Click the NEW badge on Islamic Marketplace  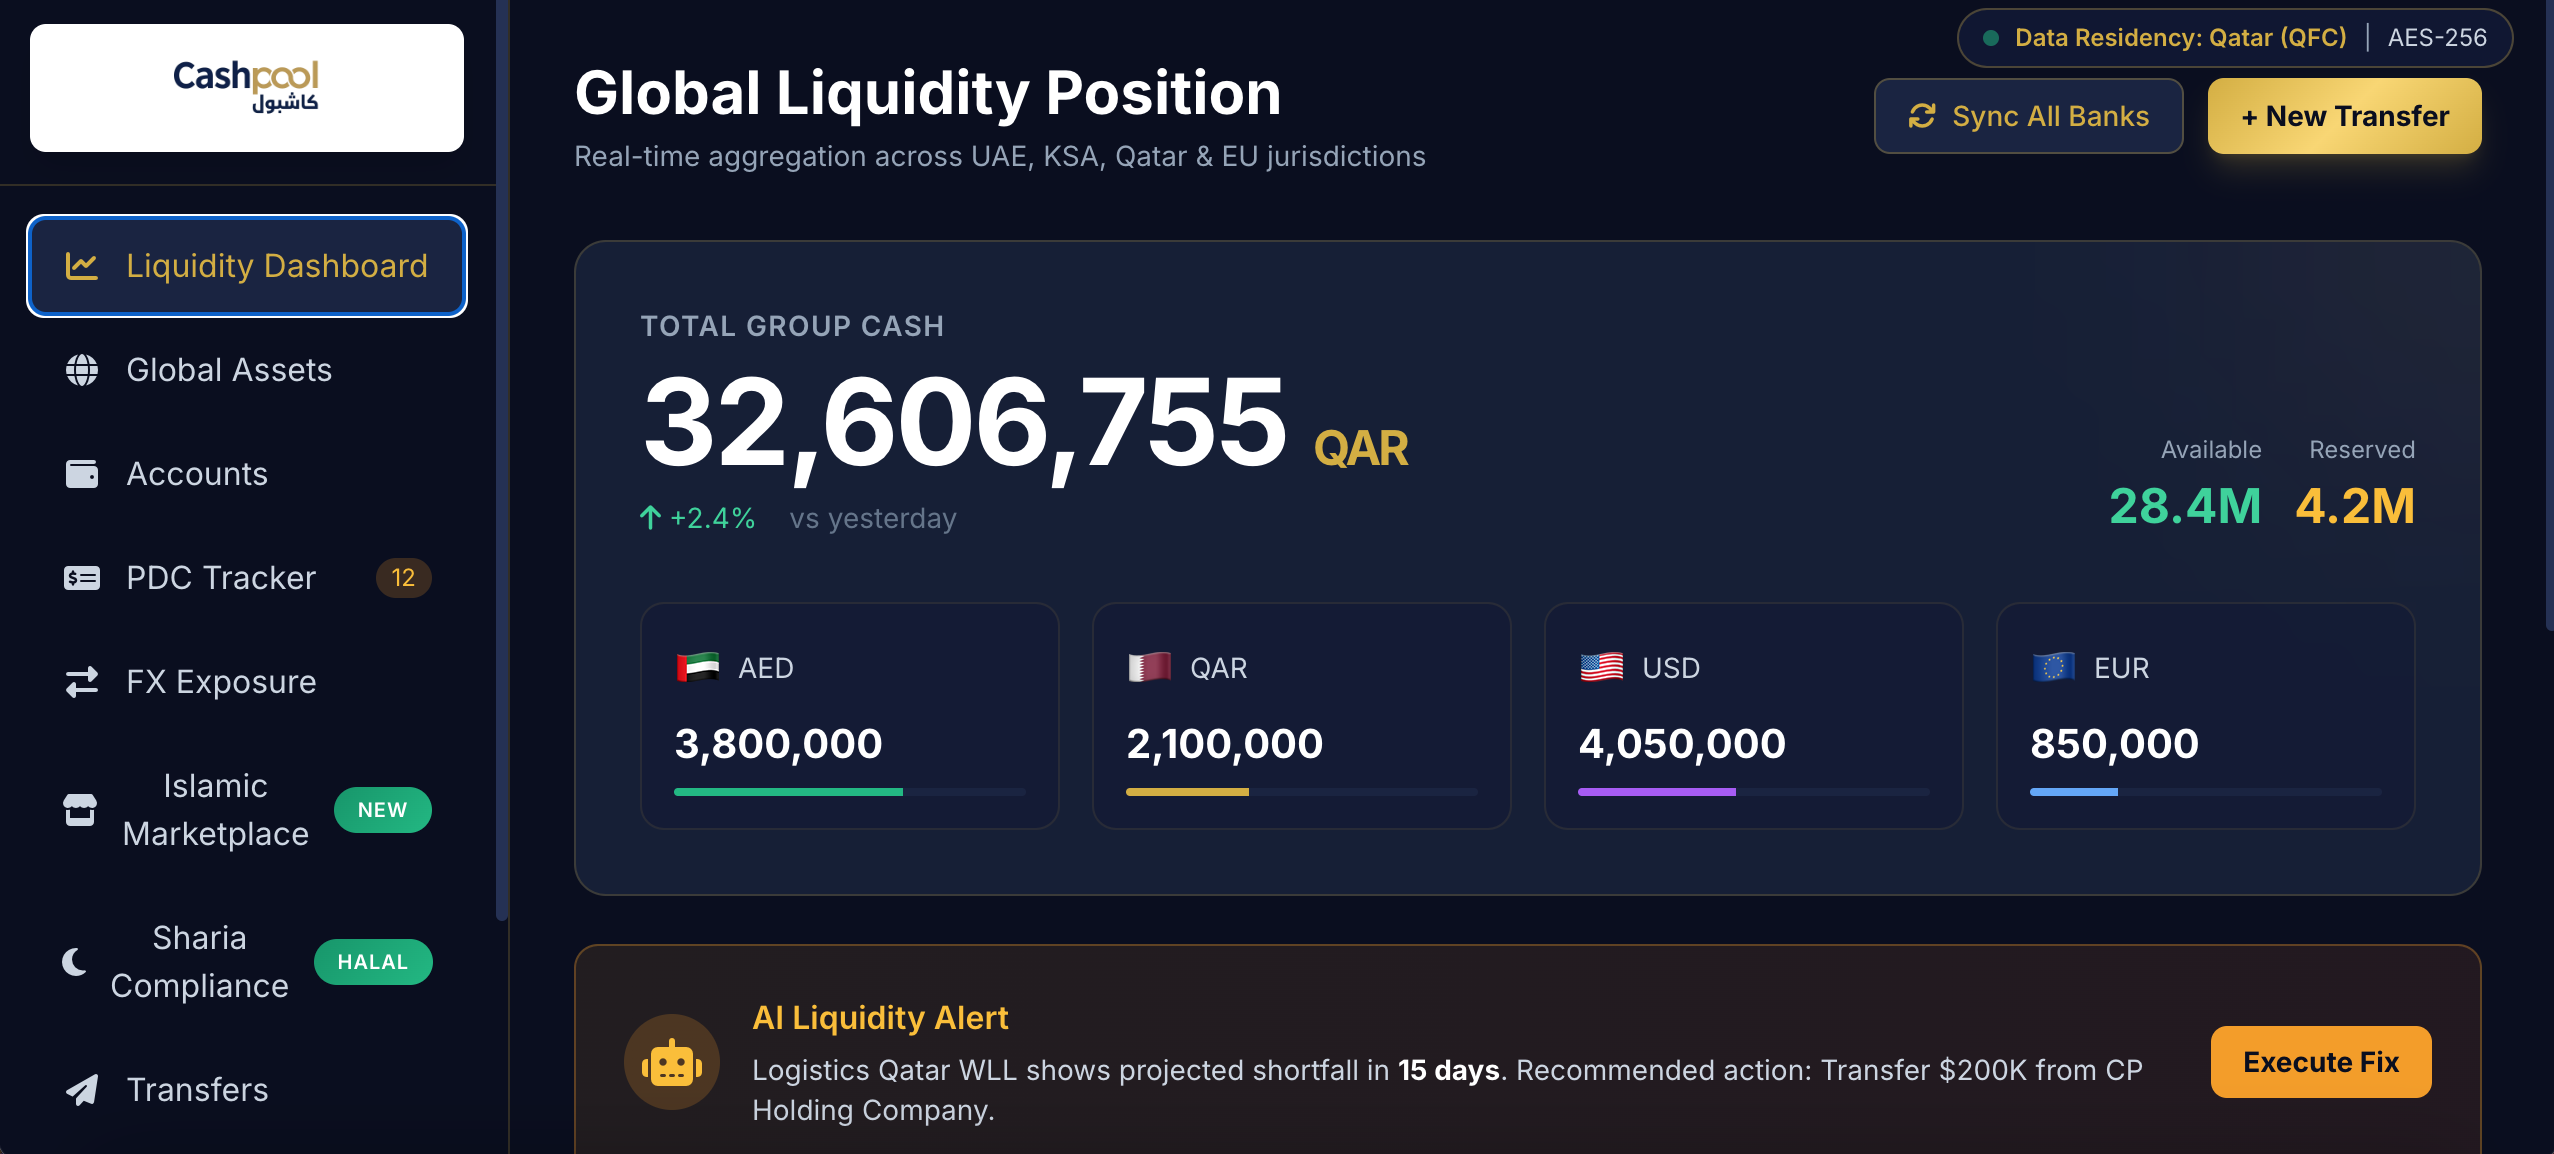382,810
